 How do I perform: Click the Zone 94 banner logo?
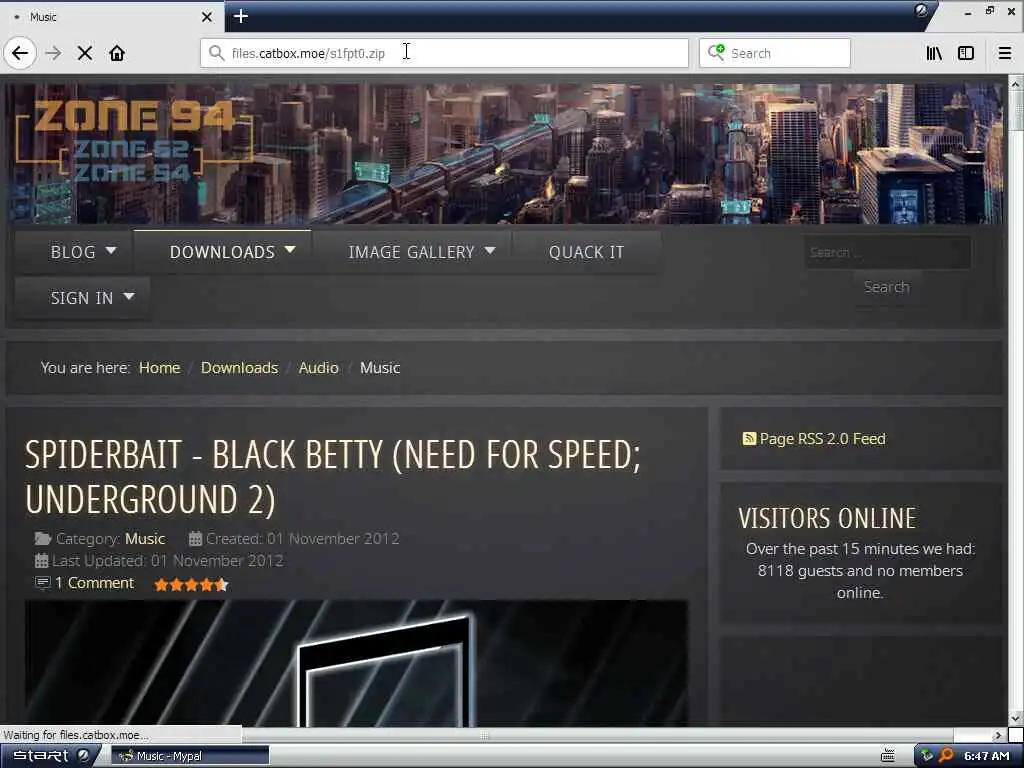134,140
